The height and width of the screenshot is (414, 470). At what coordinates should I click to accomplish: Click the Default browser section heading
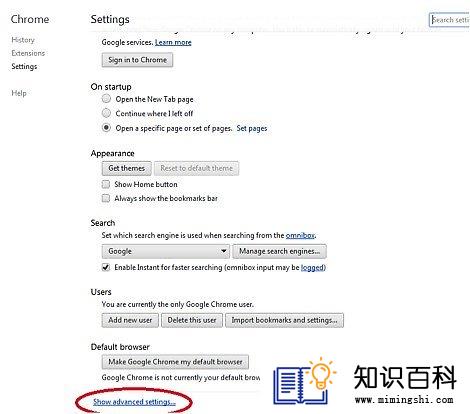tap(120, 347)
